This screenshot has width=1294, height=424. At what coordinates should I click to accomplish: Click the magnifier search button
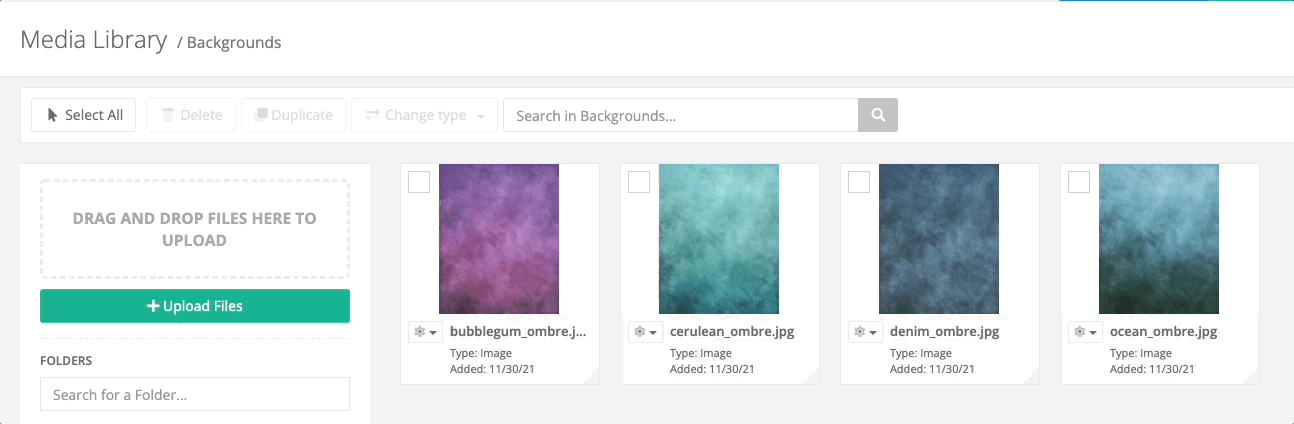[x=878, y=115]
